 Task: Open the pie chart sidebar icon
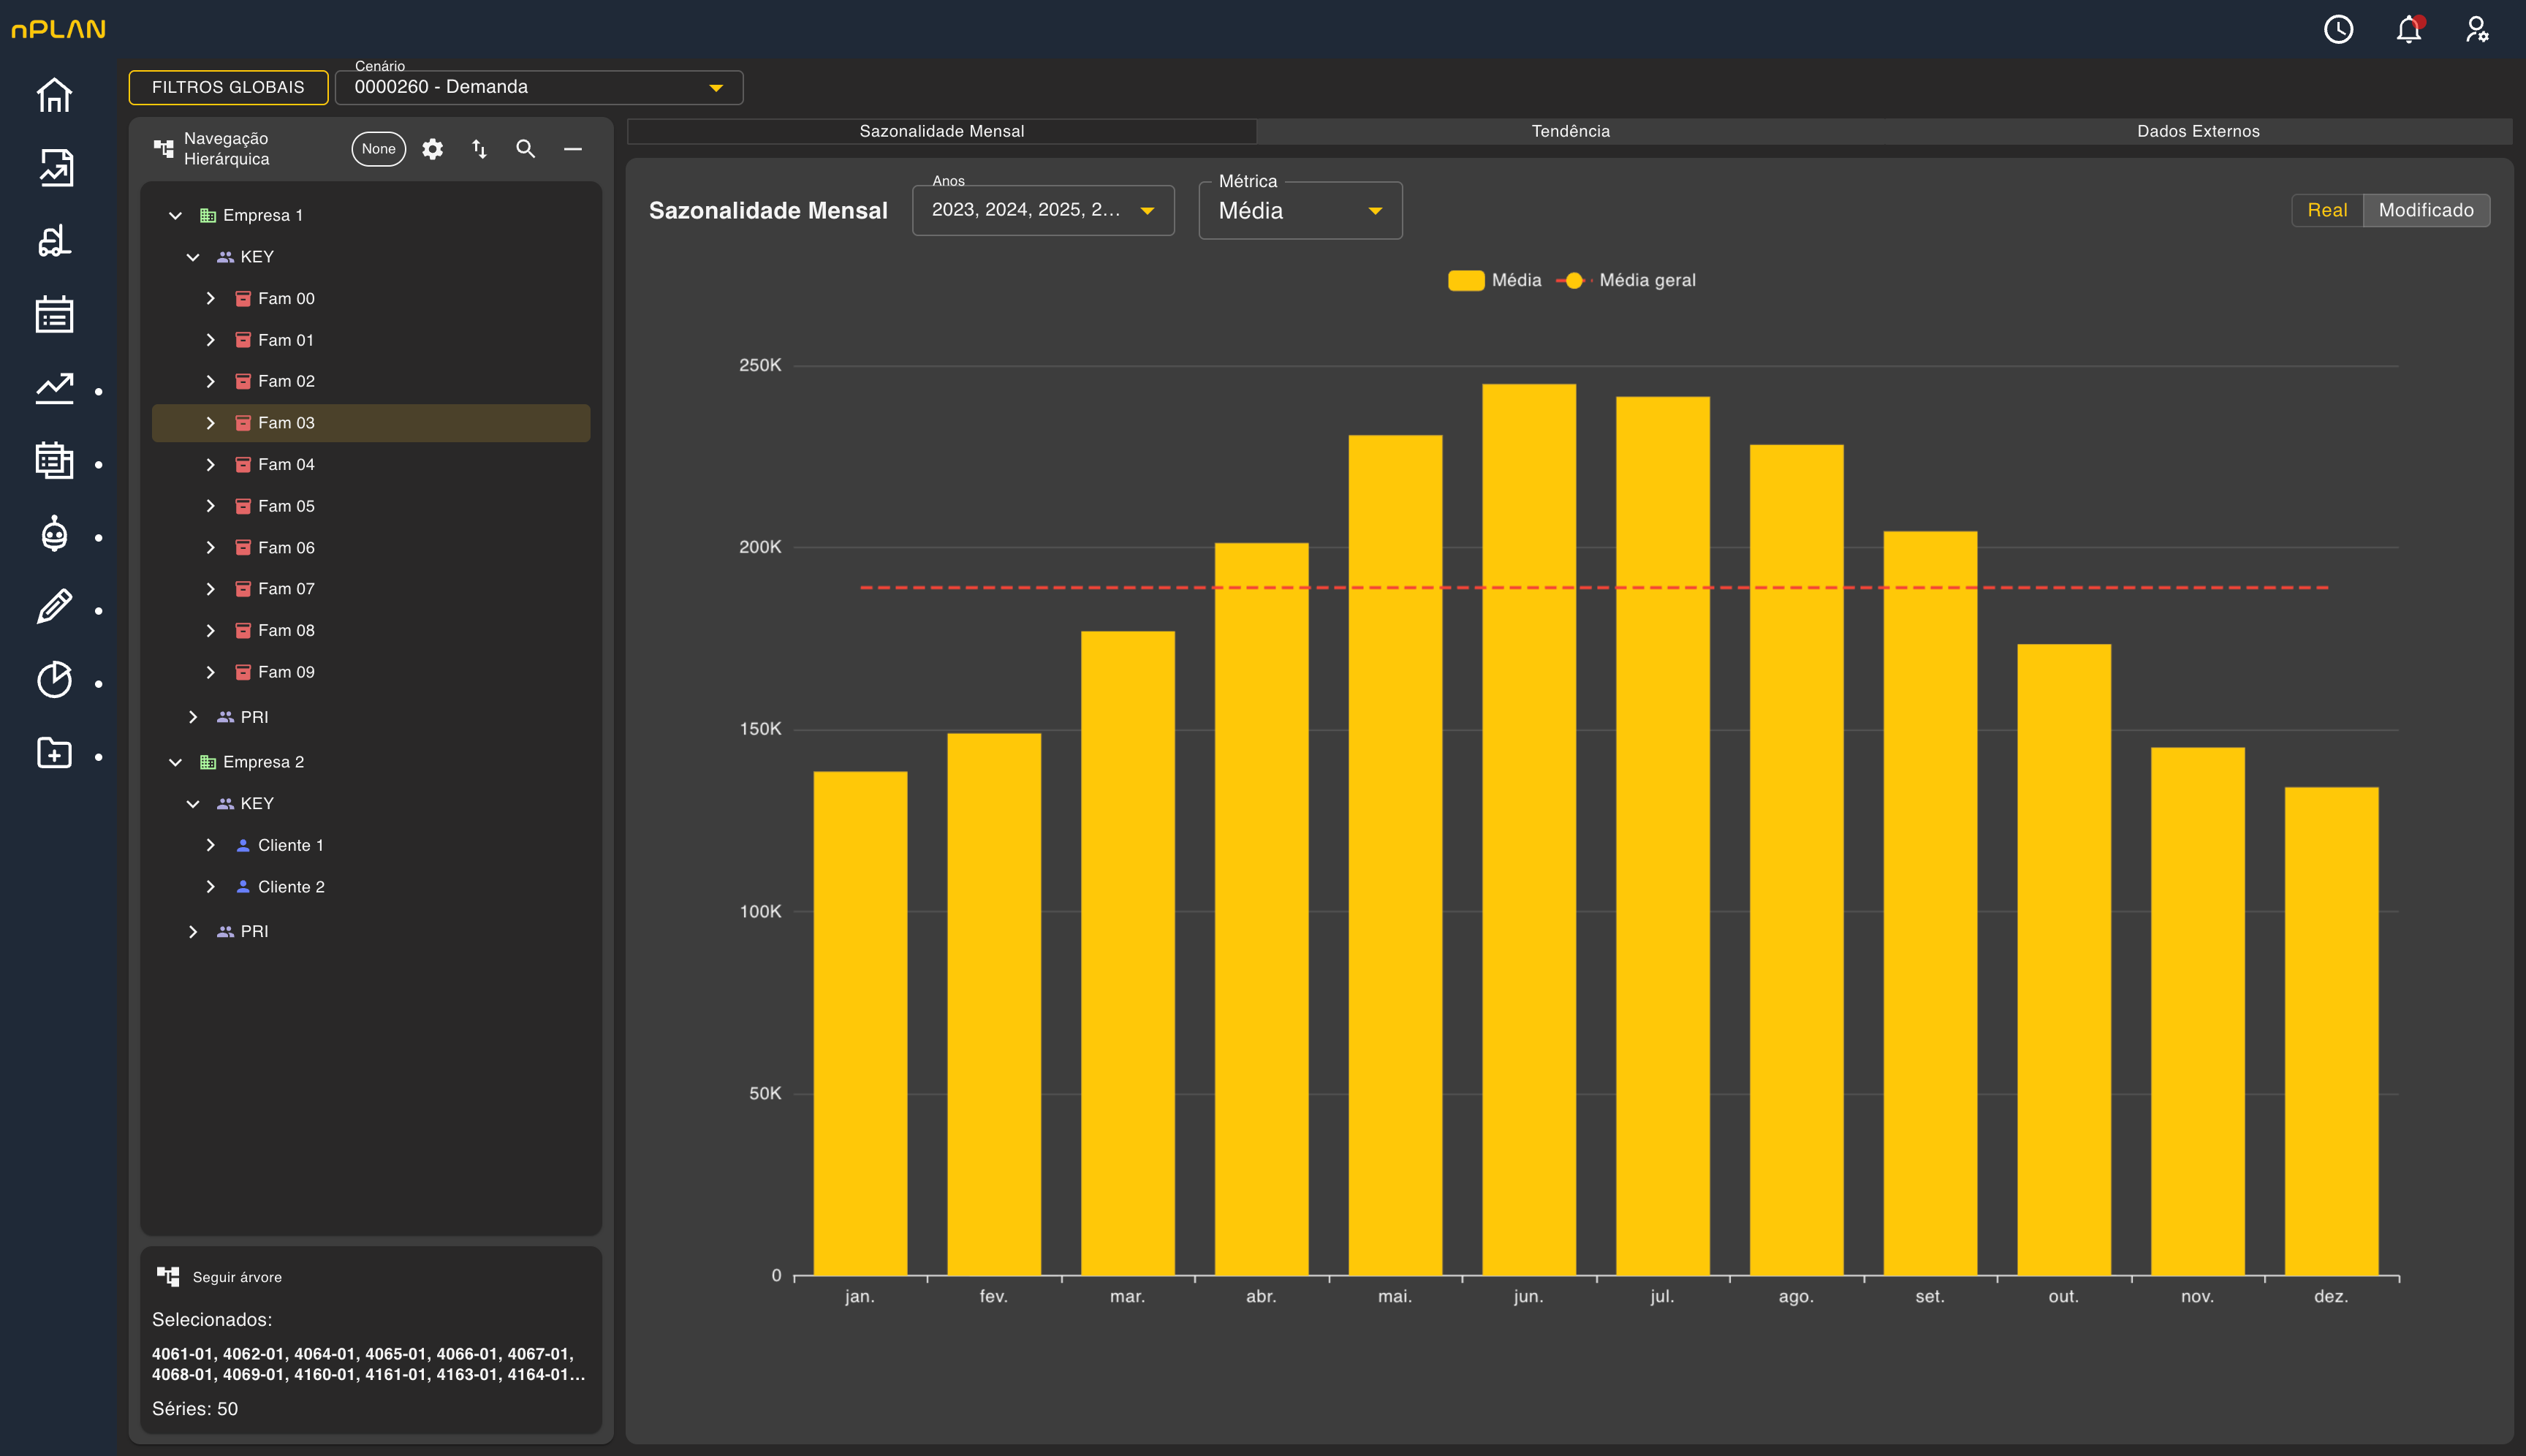pos(54,680)
